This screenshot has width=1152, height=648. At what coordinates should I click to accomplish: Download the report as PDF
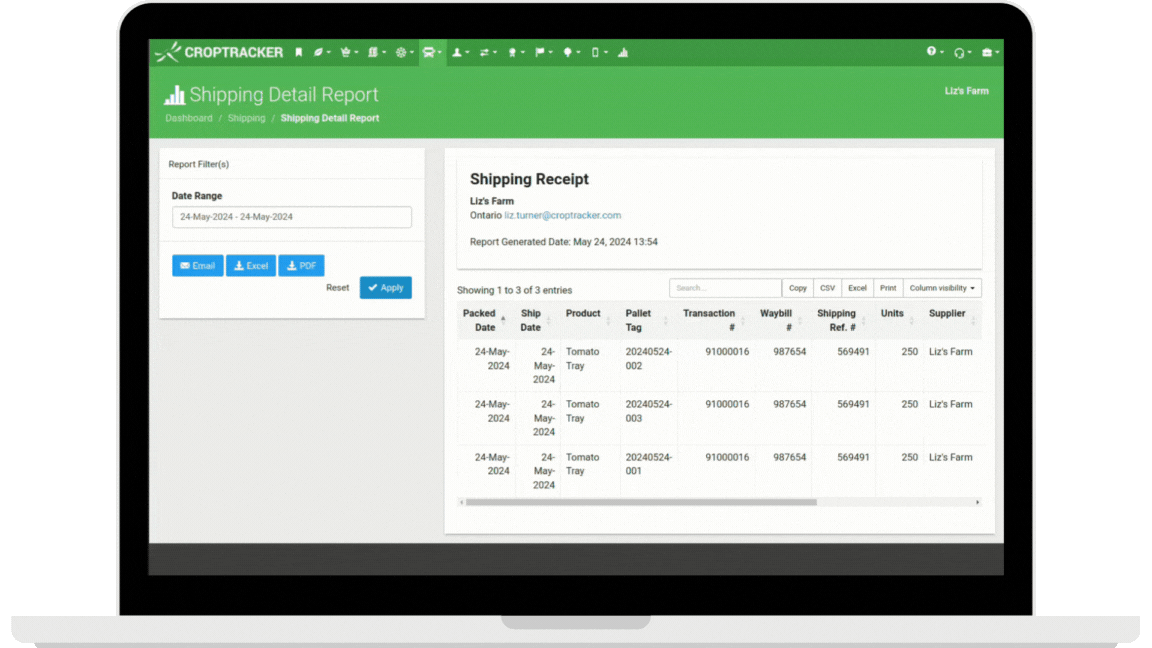pos(301,266)
